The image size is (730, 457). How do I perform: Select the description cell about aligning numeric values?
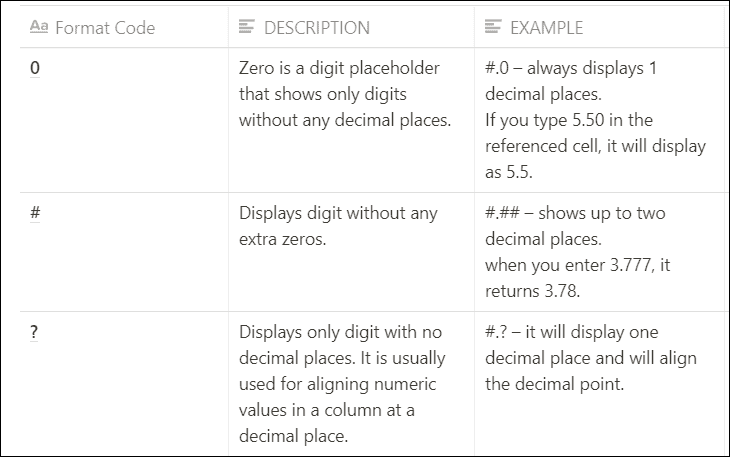[351, 384]
